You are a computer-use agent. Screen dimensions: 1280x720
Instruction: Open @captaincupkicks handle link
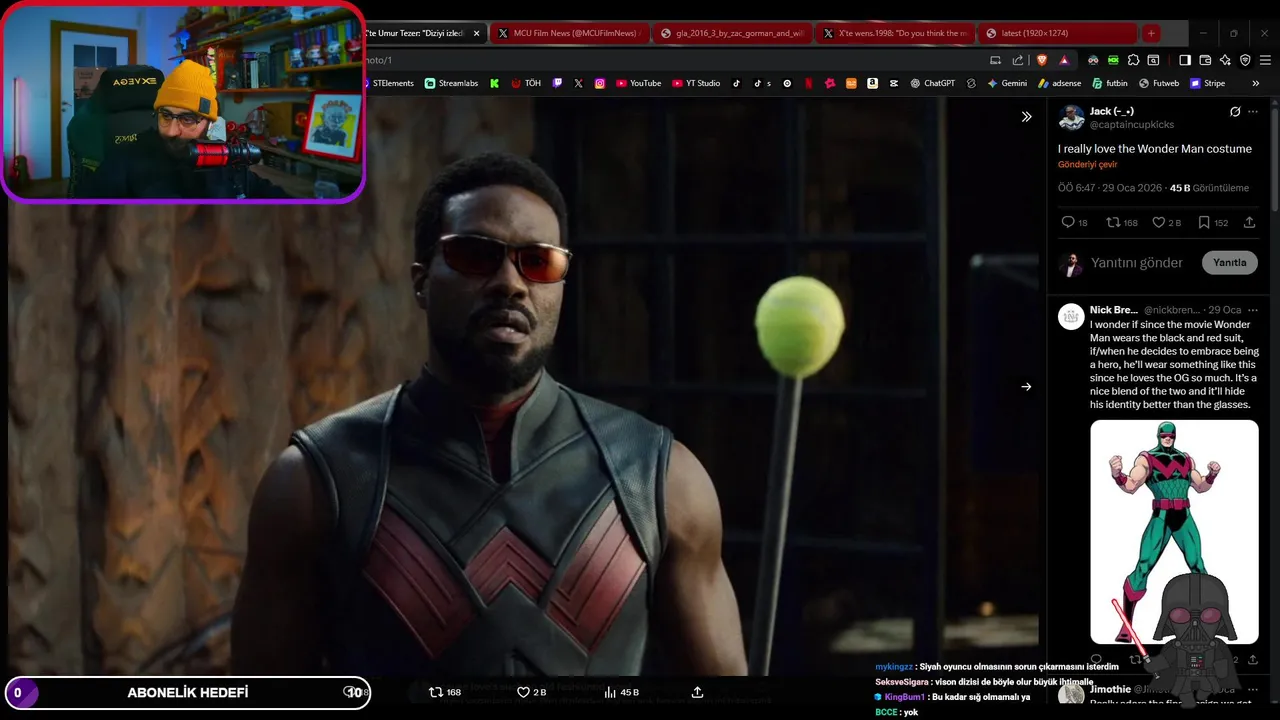(1132, 124)
